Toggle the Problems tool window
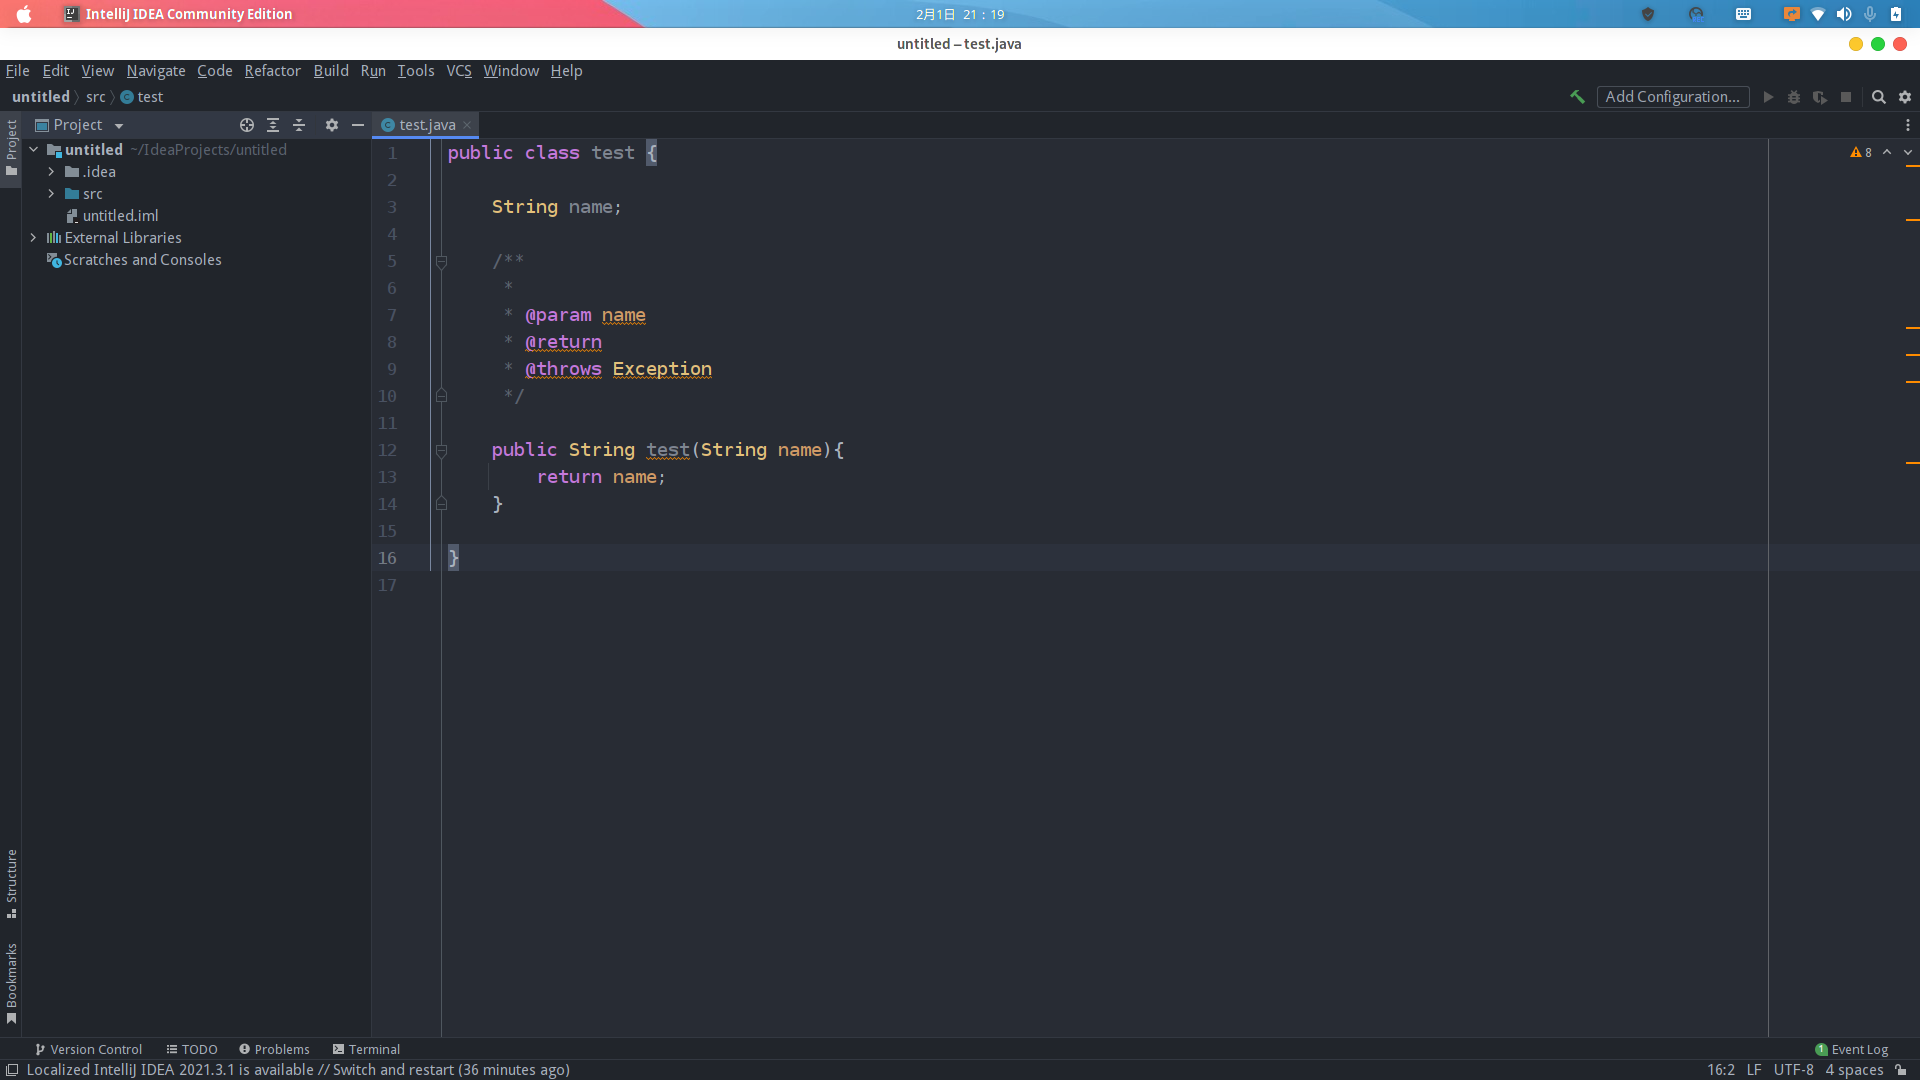 (x=274, y=1049)
